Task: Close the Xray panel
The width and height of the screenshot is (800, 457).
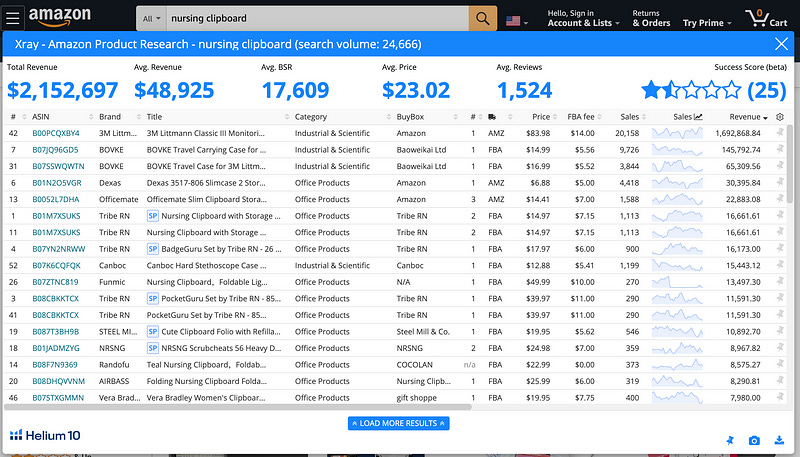Action: tap(781, 44)
